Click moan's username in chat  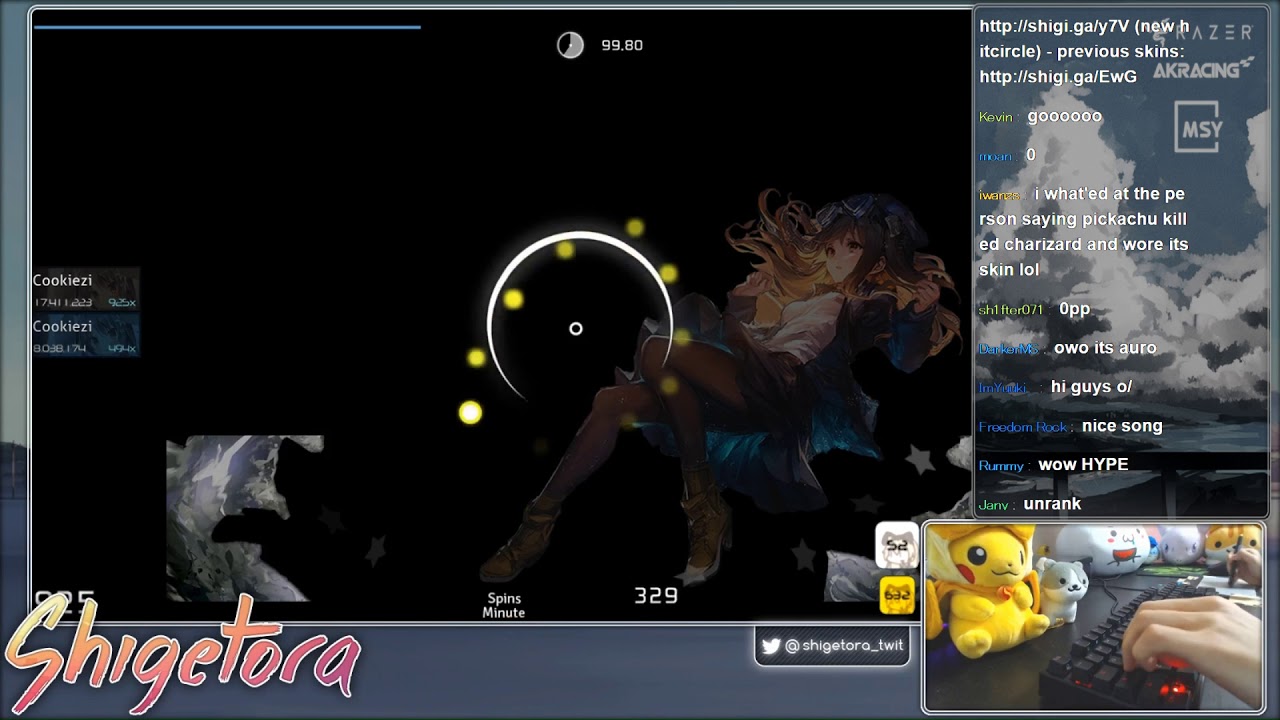(995, 156)
